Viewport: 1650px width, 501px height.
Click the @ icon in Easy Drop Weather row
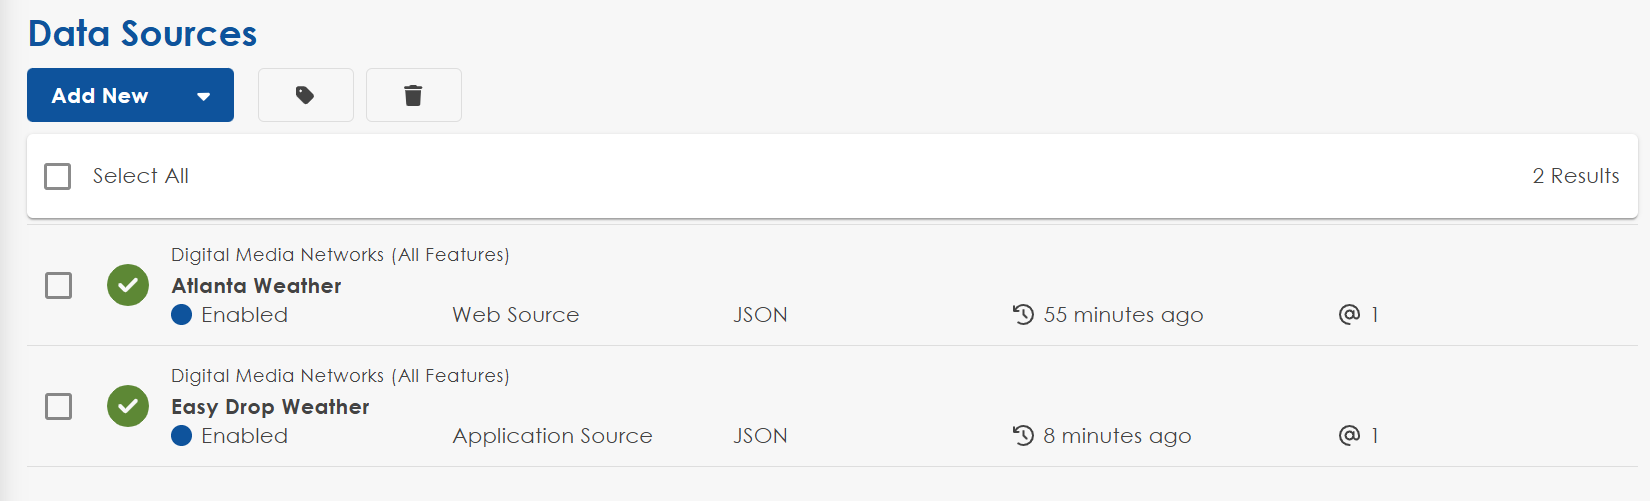click(1349, 436)
